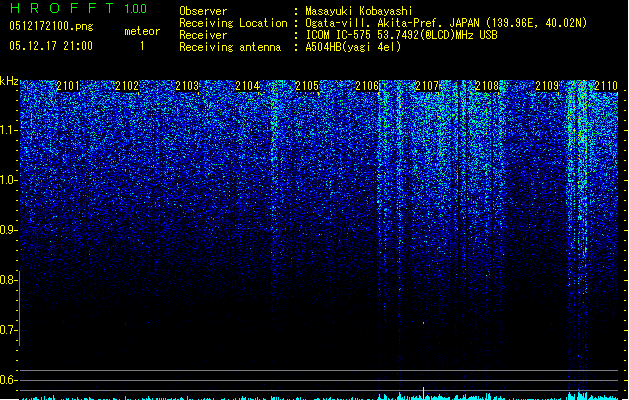Click the 2105 time marker
This screenshot has height=400, width=629.
click(307, 86)
